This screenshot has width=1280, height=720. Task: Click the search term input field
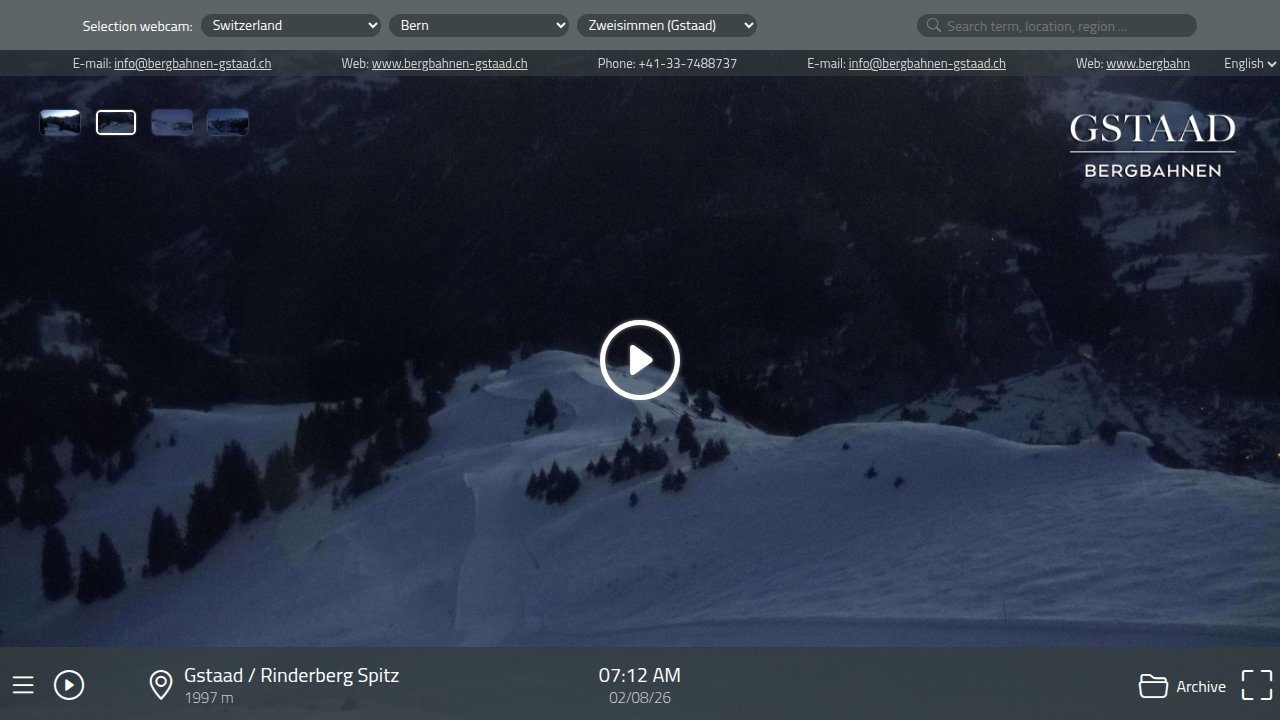(x=1065, y=26)
